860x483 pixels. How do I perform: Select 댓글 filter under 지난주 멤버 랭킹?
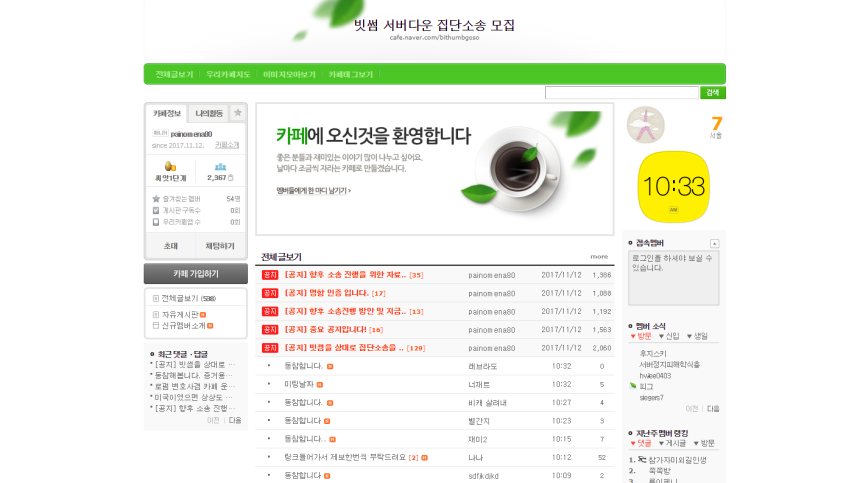coord(641,443)
